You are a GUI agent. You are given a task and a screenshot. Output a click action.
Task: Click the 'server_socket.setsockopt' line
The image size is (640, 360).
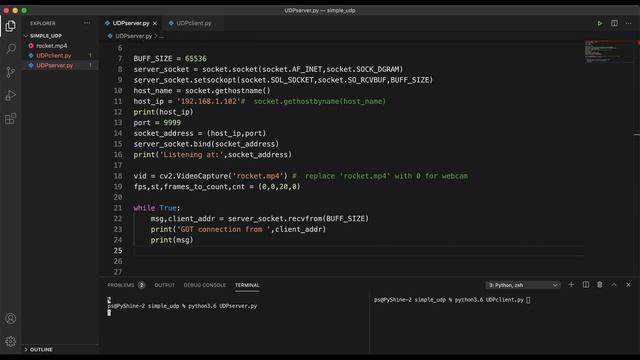(283, 80)
